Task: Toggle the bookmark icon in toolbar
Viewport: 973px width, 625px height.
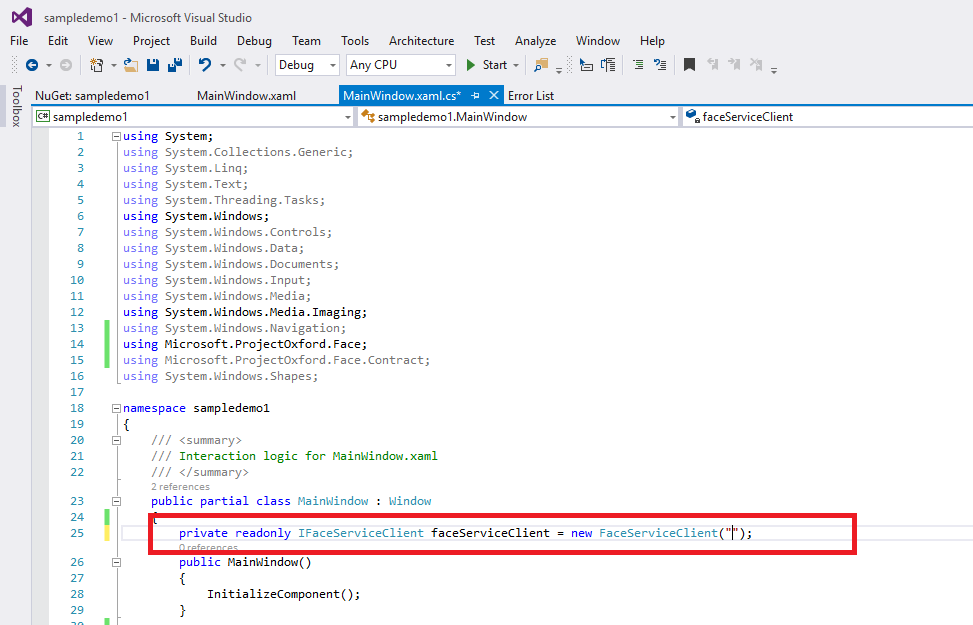Action: (689, 65)
